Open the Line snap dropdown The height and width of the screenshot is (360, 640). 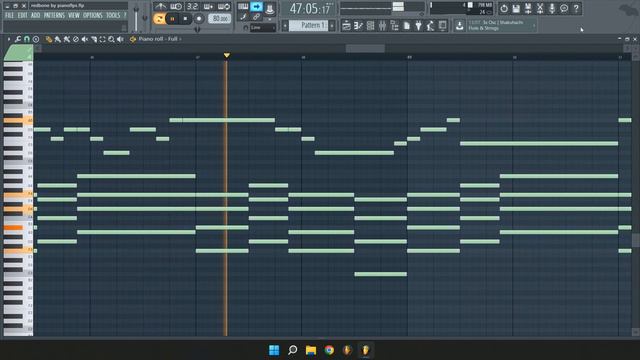pyautogui.click(x=263, y=27)
